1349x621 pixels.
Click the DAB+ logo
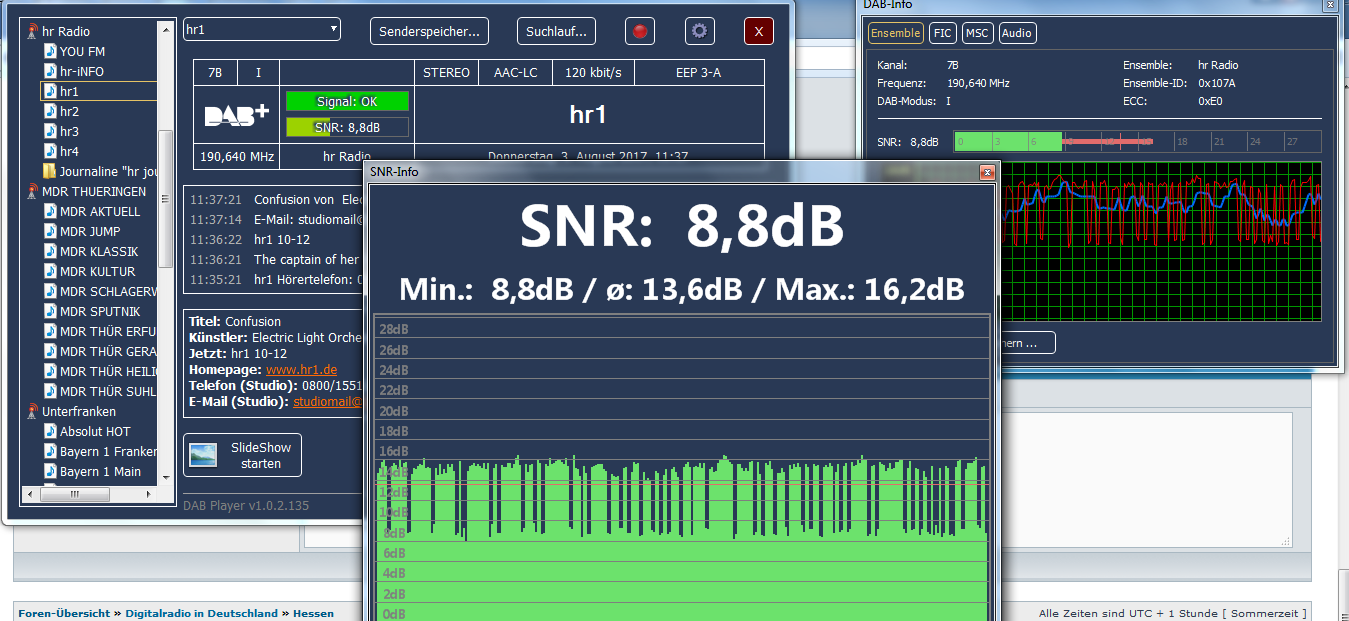tap(236, 114)
